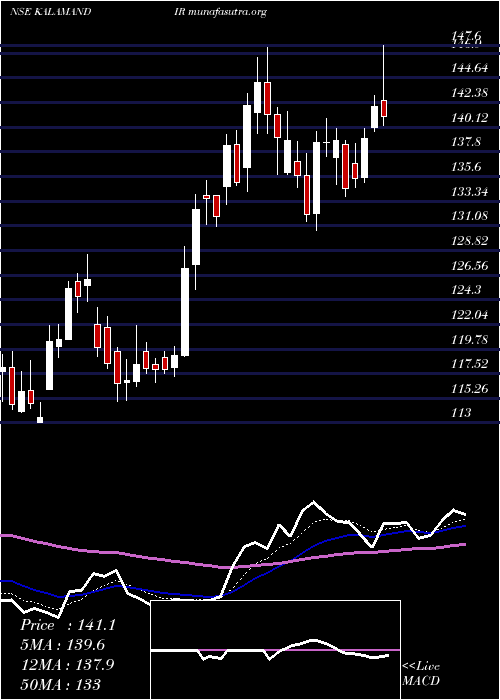Select the 113 price axis label

[462, 412]
